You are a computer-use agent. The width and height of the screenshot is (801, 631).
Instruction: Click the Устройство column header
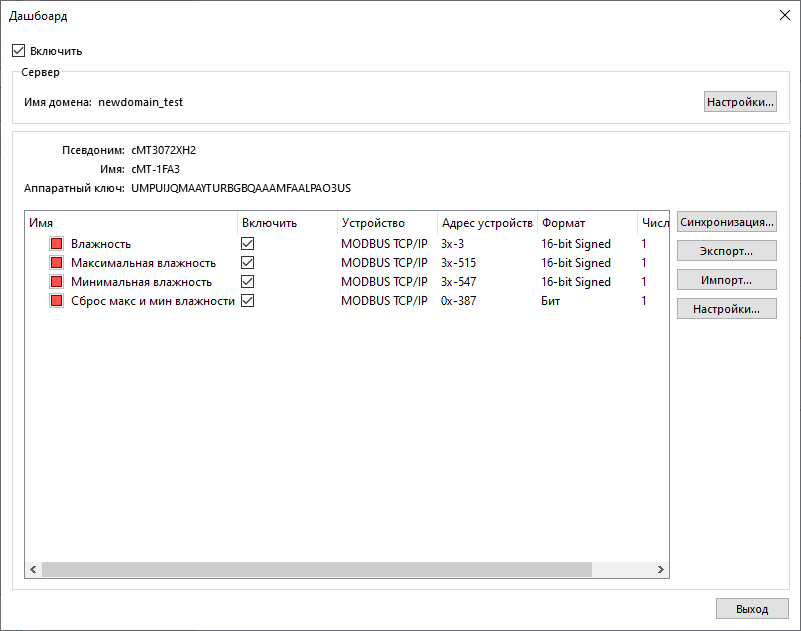(385, 223)
